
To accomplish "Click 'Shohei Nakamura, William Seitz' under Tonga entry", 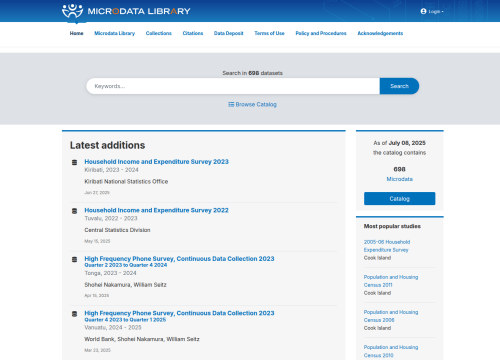I will [125, 285].
